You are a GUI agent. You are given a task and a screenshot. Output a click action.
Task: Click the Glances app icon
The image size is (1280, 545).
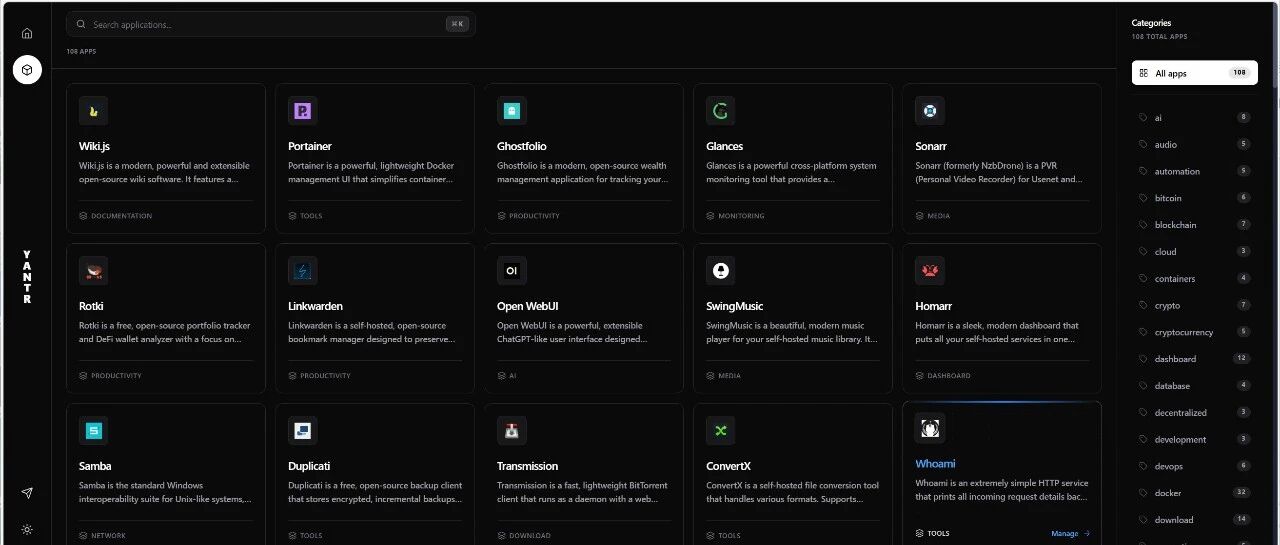click(x=720, y=110)
